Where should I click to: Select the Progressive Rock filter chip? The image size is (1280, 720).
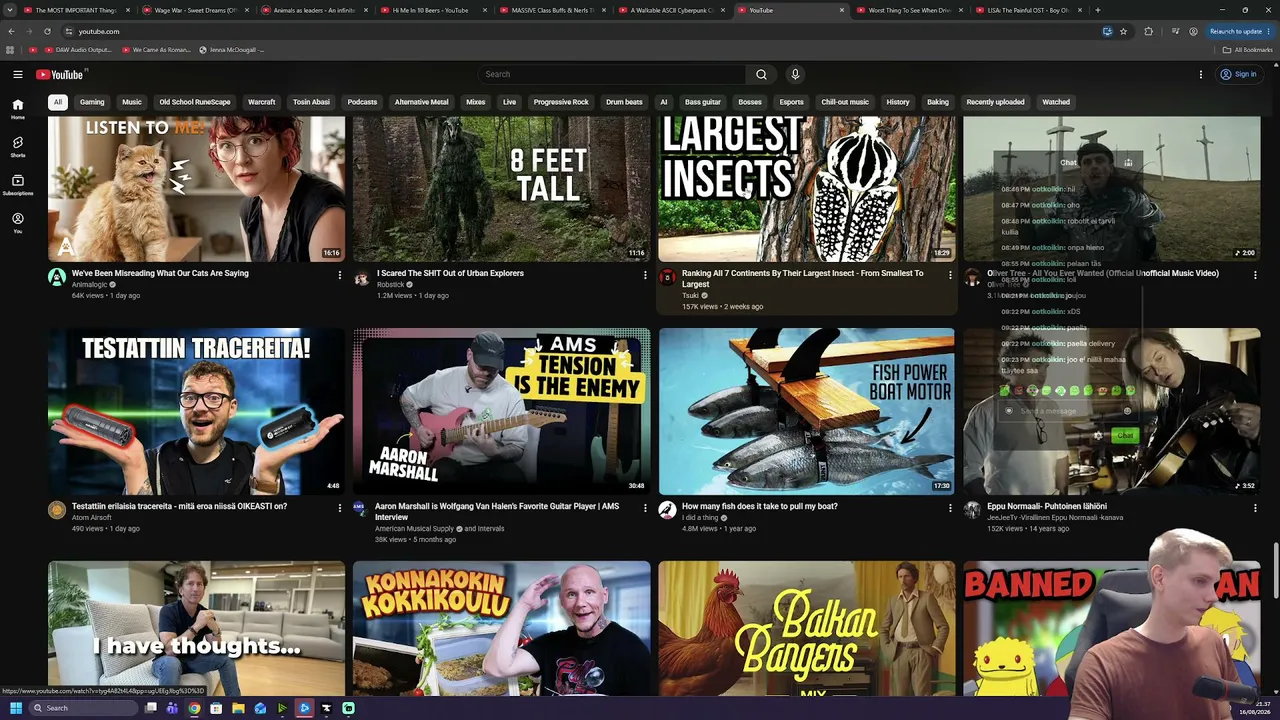(561, 102)
